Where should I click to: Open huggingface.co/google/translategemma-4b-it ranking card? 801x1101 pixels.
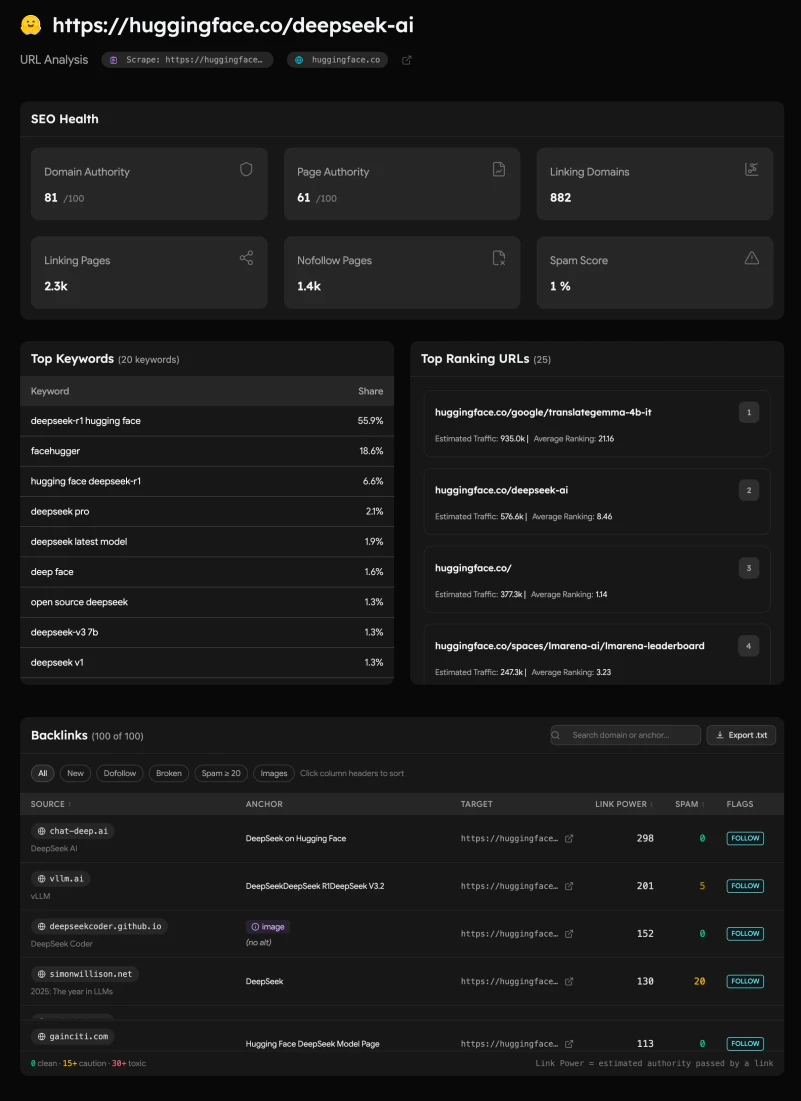pos(597,424)
